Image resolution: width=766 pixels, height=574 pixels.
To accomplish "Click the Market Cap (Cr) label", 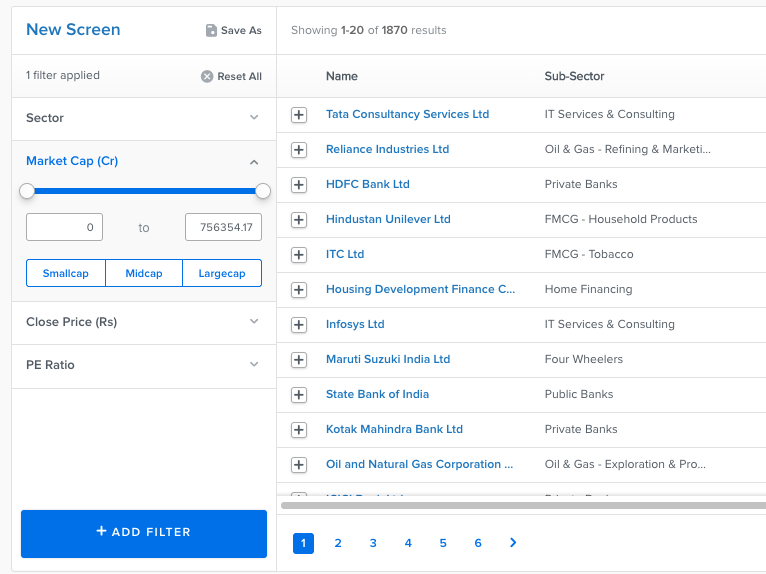I will pos(72,161).
